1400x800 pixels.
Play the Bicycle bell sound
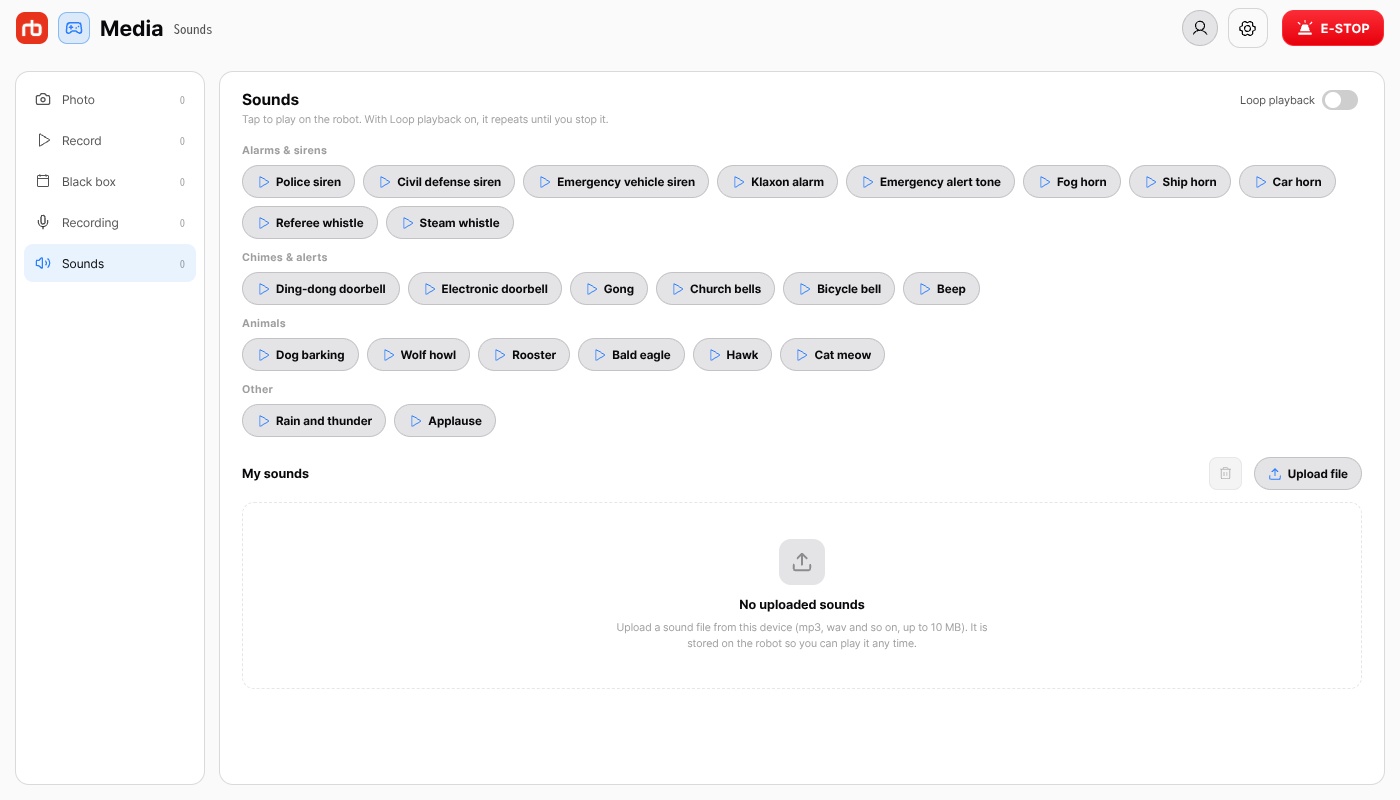coord(839,289)
